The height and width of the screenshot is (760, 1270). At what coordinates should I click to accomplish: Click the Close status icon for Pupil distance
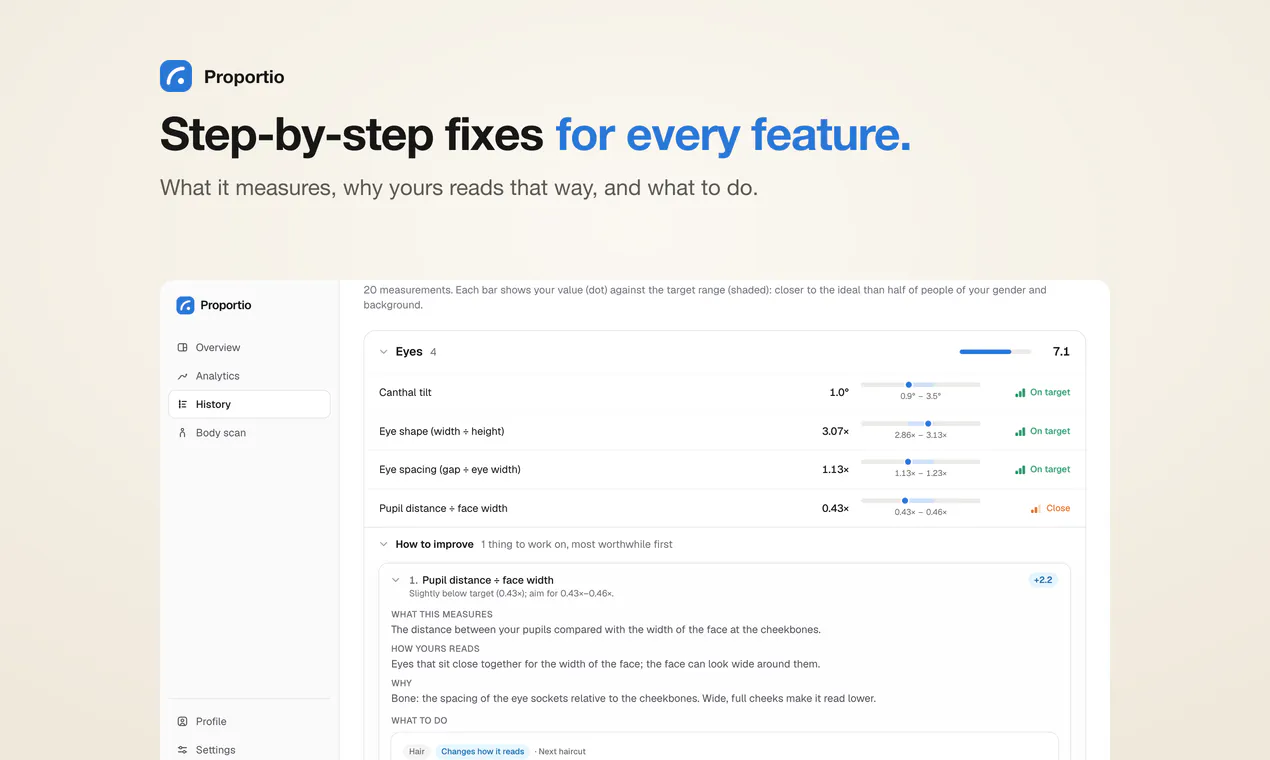pos(1035,509)
